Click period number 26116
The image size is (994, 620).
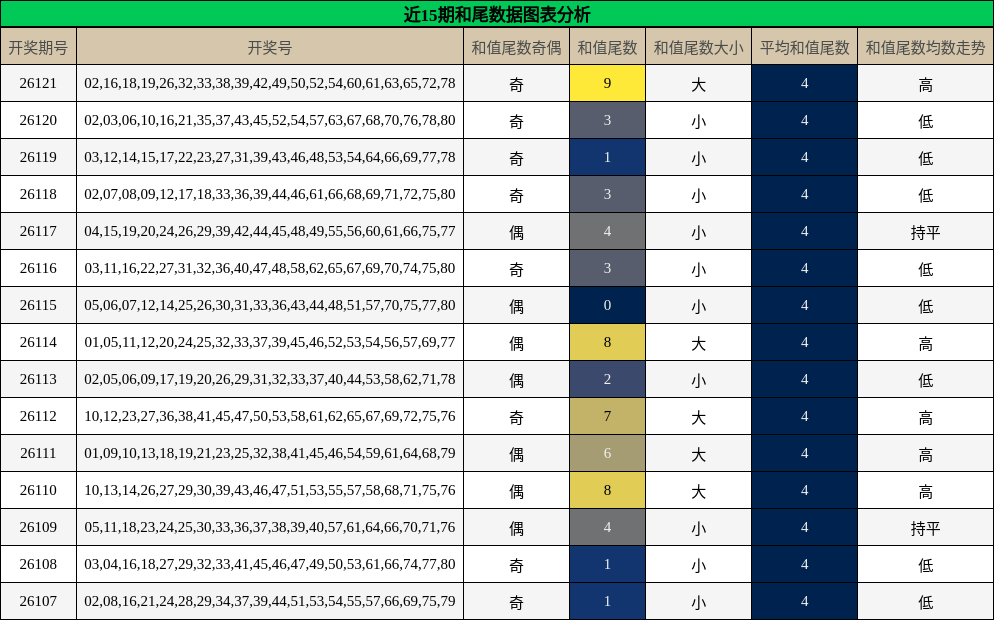pyautogui.click(x=38, y=268)
